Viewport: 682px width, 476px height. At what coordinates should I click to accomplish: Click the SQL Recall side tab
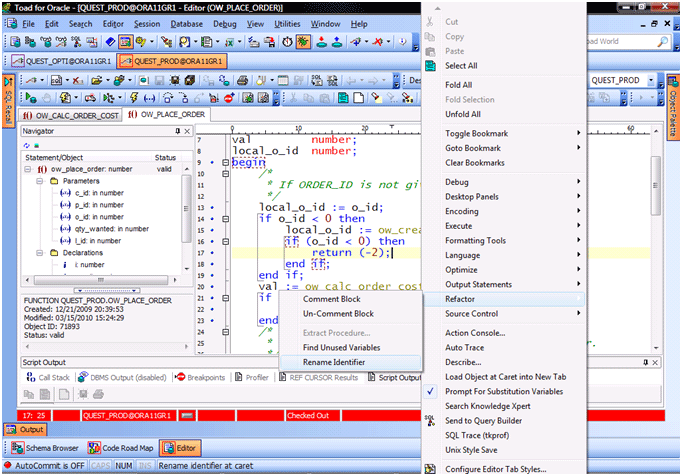click(x=8, y=102)
